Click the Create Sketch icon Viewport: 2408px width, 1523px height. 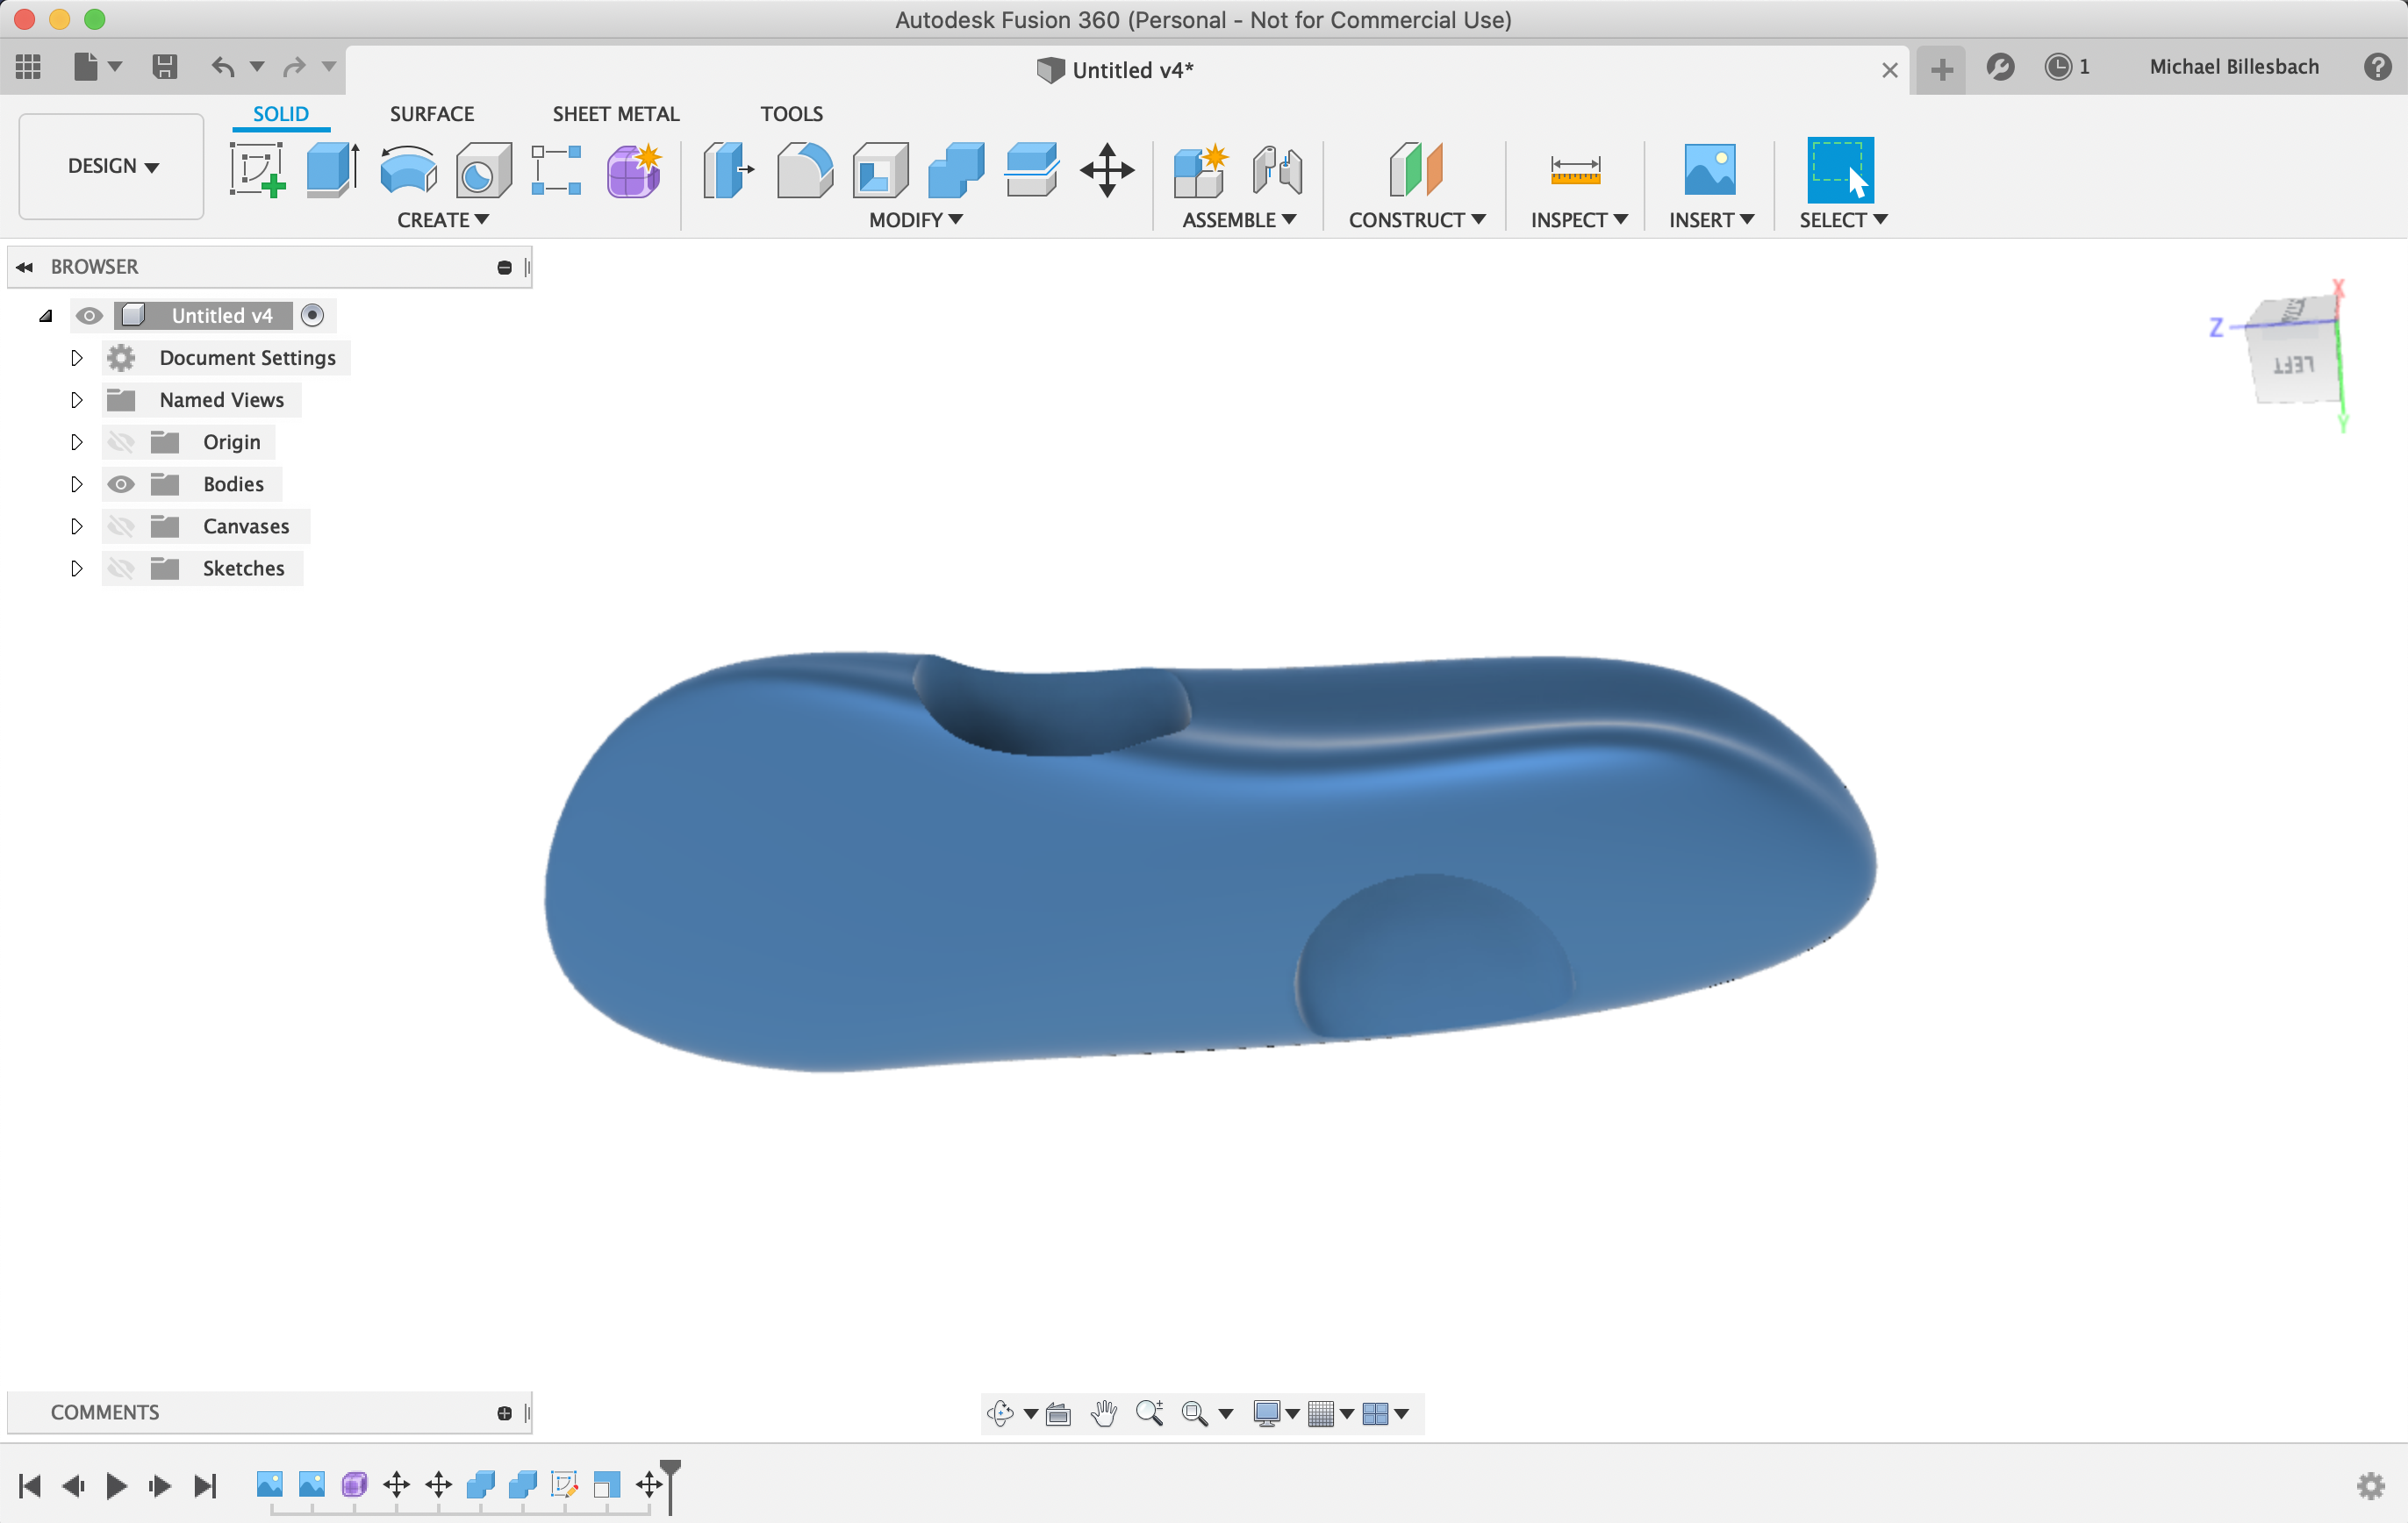(x=257, y=169)
